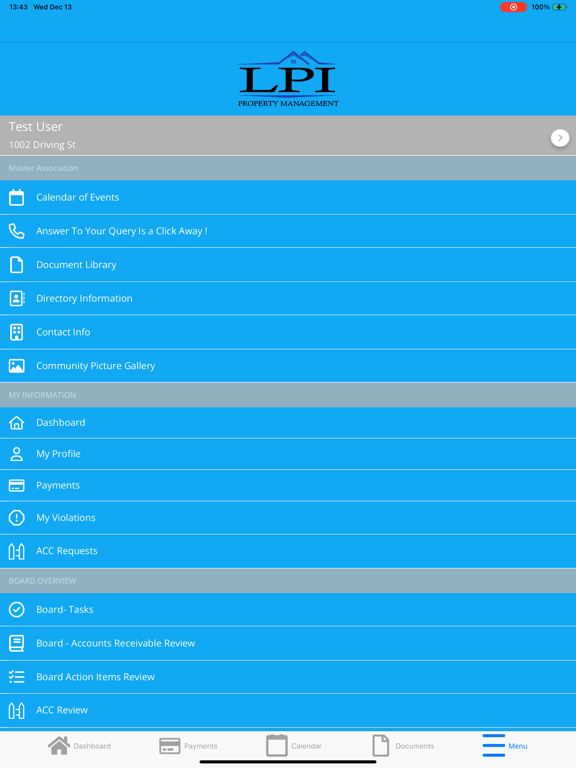
Task: Open the Community Picture Gallery image icon
Action: tap(17, 366)
